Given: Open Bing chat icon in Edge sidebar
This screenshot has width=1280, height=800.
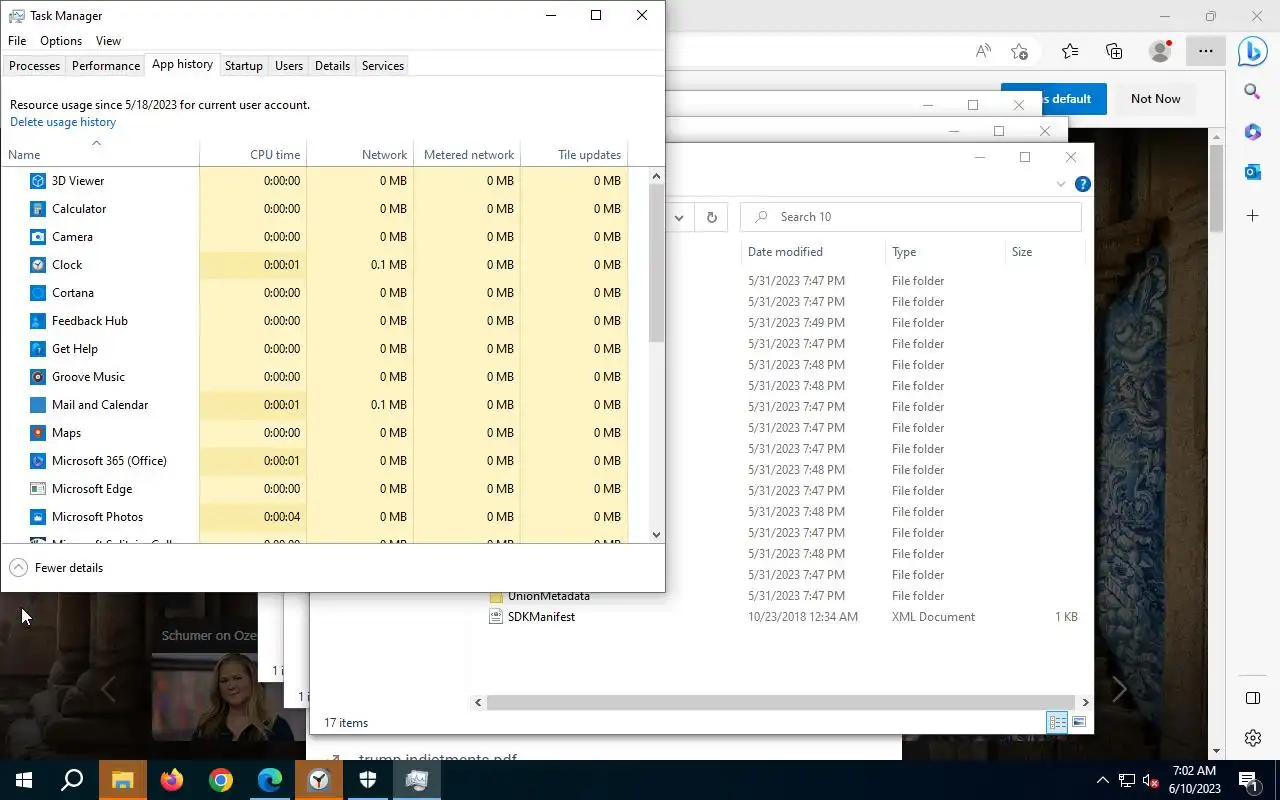Looking at the screenshot, I should 1253,51.
